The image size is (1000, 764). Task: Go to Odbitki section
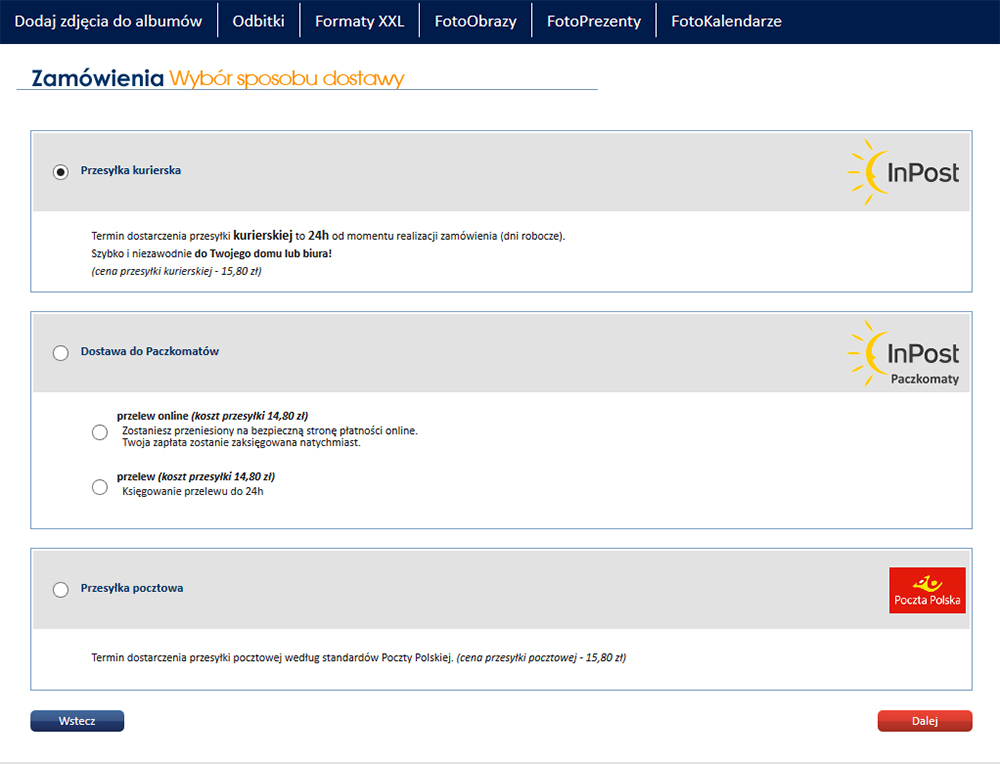click(x=258, y=21)
